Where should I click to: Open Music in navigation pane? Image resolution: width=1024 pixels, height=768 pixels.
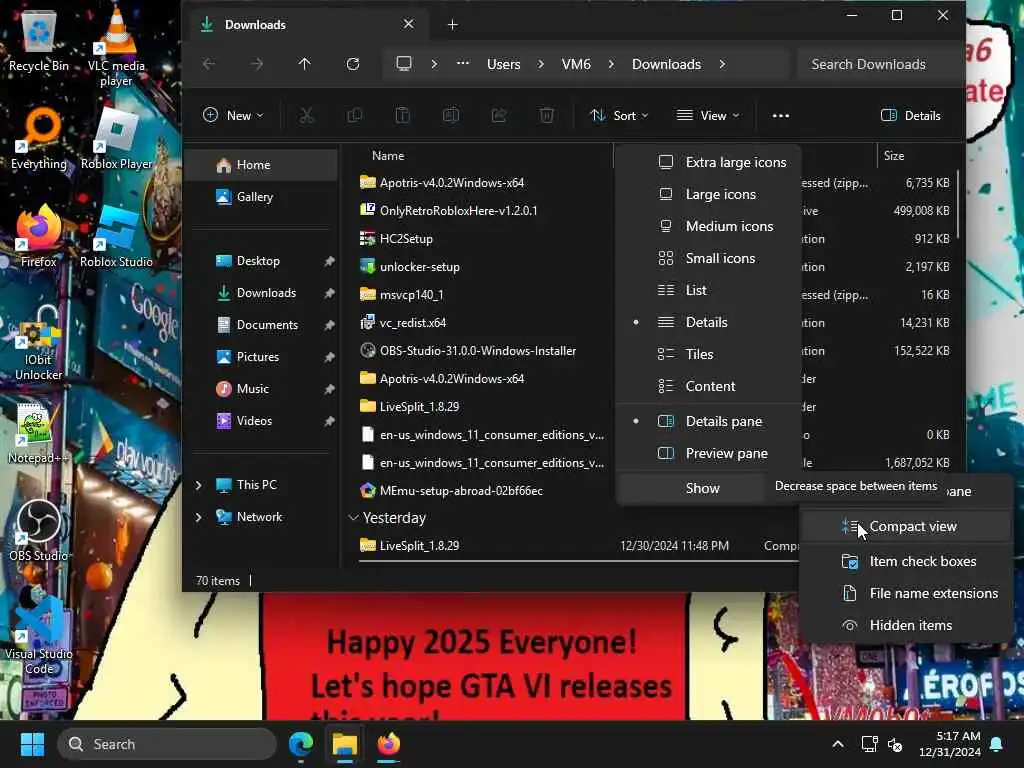pos(263,389)
